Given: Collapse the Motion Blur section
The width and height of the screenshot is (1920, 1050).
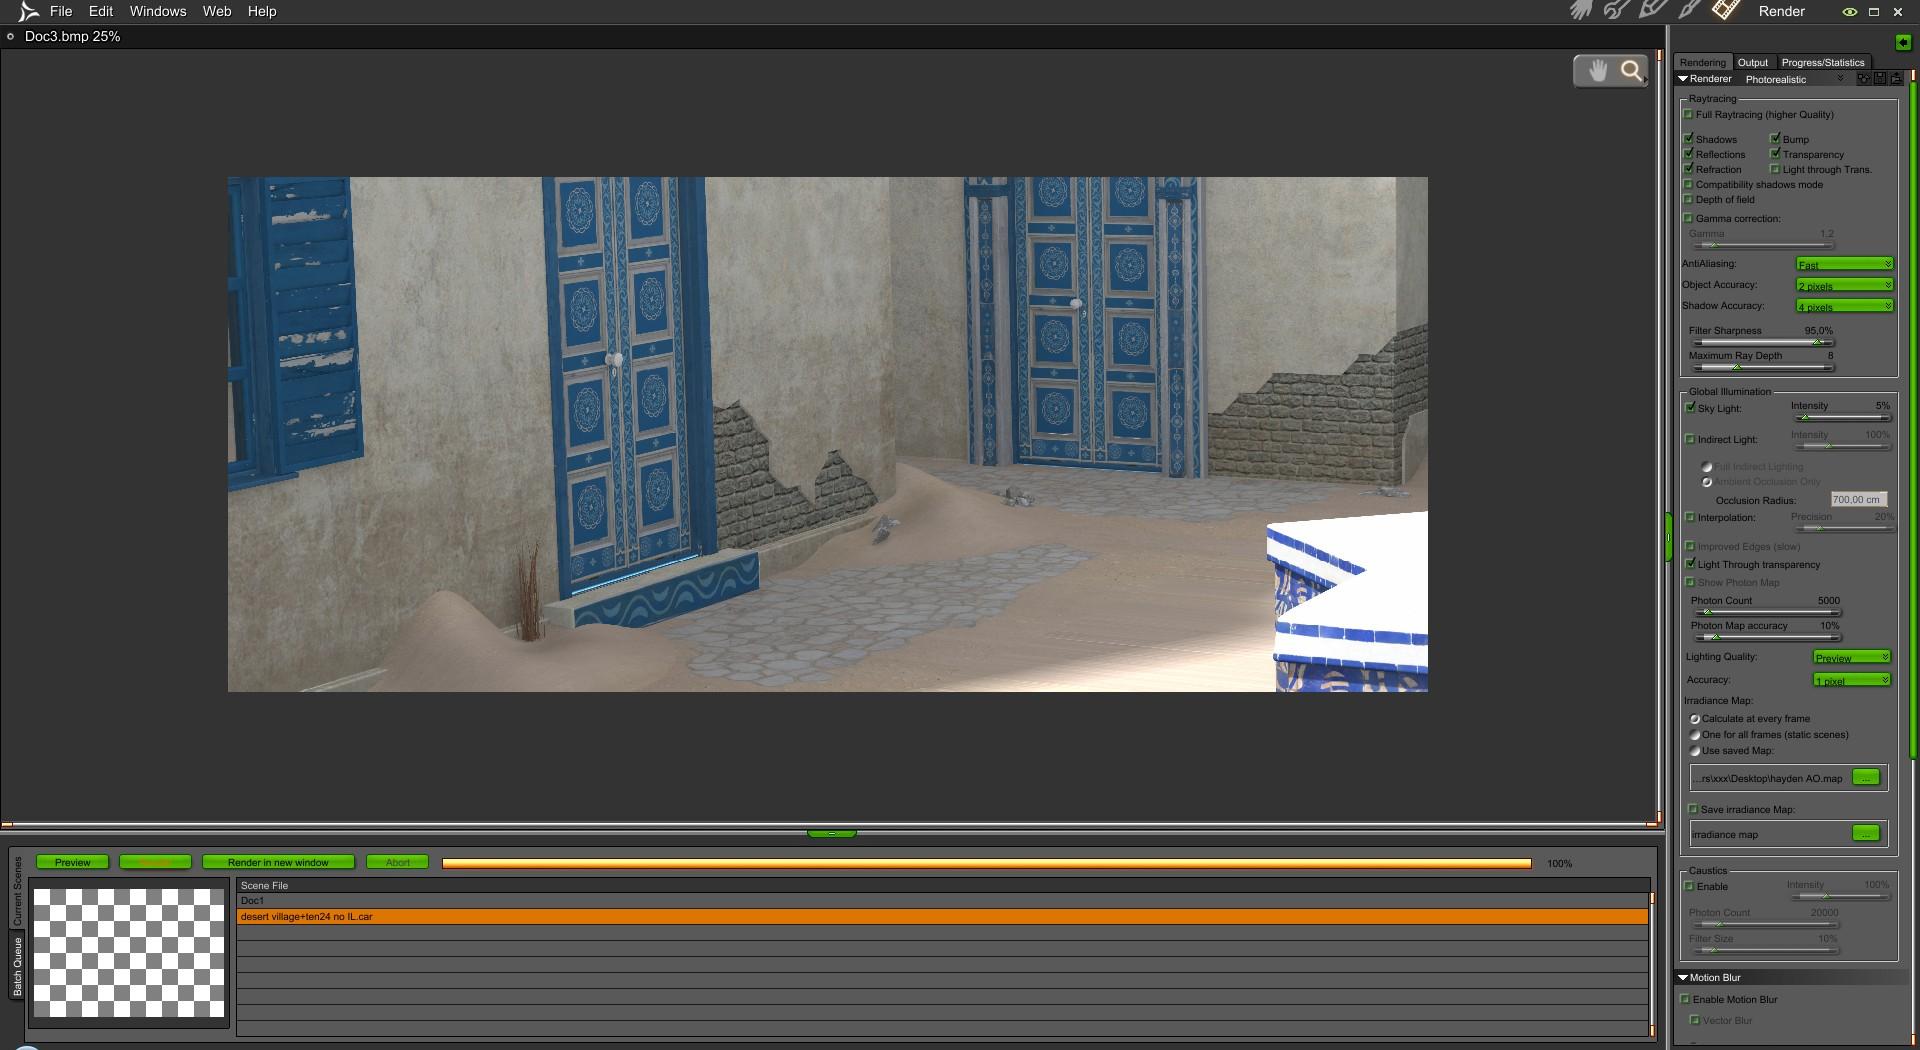Looking at the screenshot, I should click(x=1684, y=978).
